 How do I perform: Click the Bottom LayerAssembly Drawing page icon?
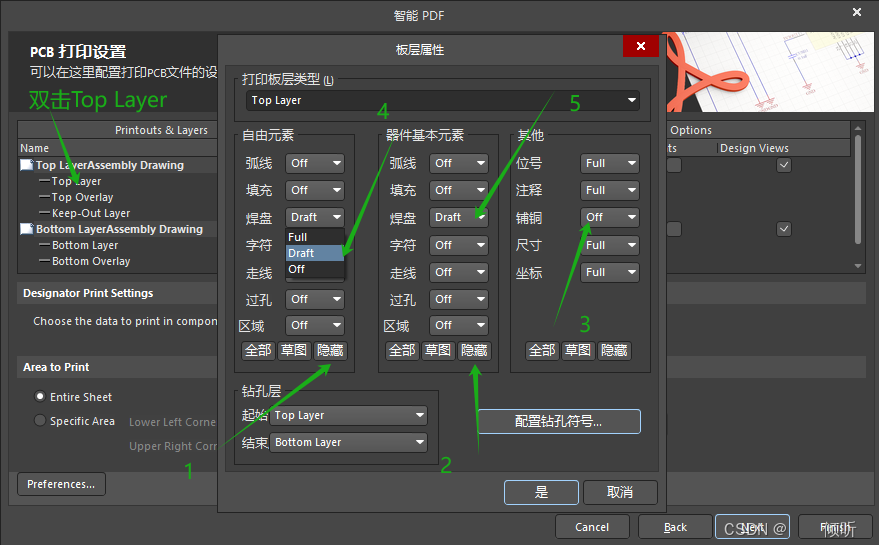26,229
